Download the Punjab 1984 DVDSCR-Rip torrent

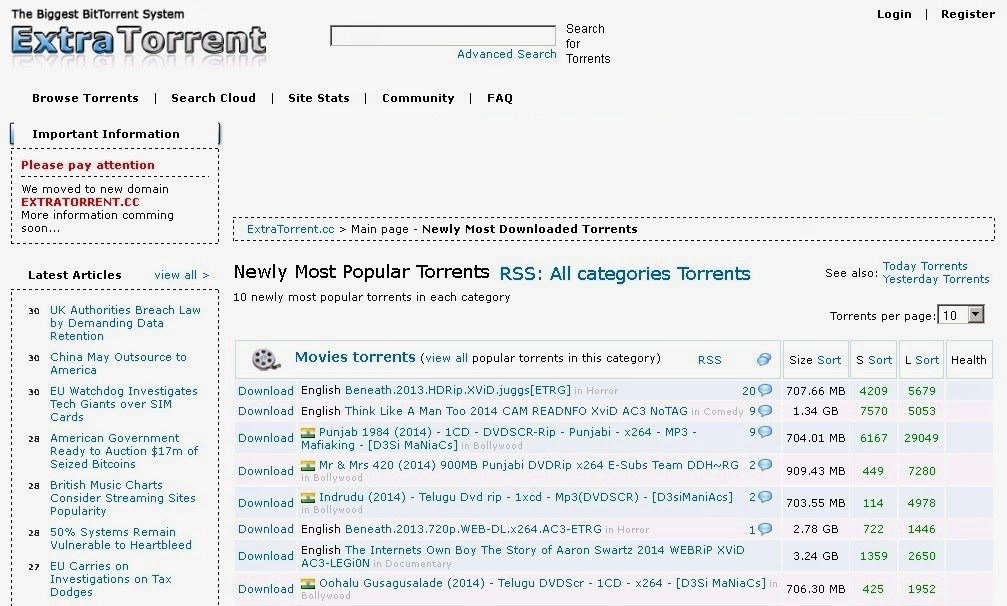click(x=265, y=437)
